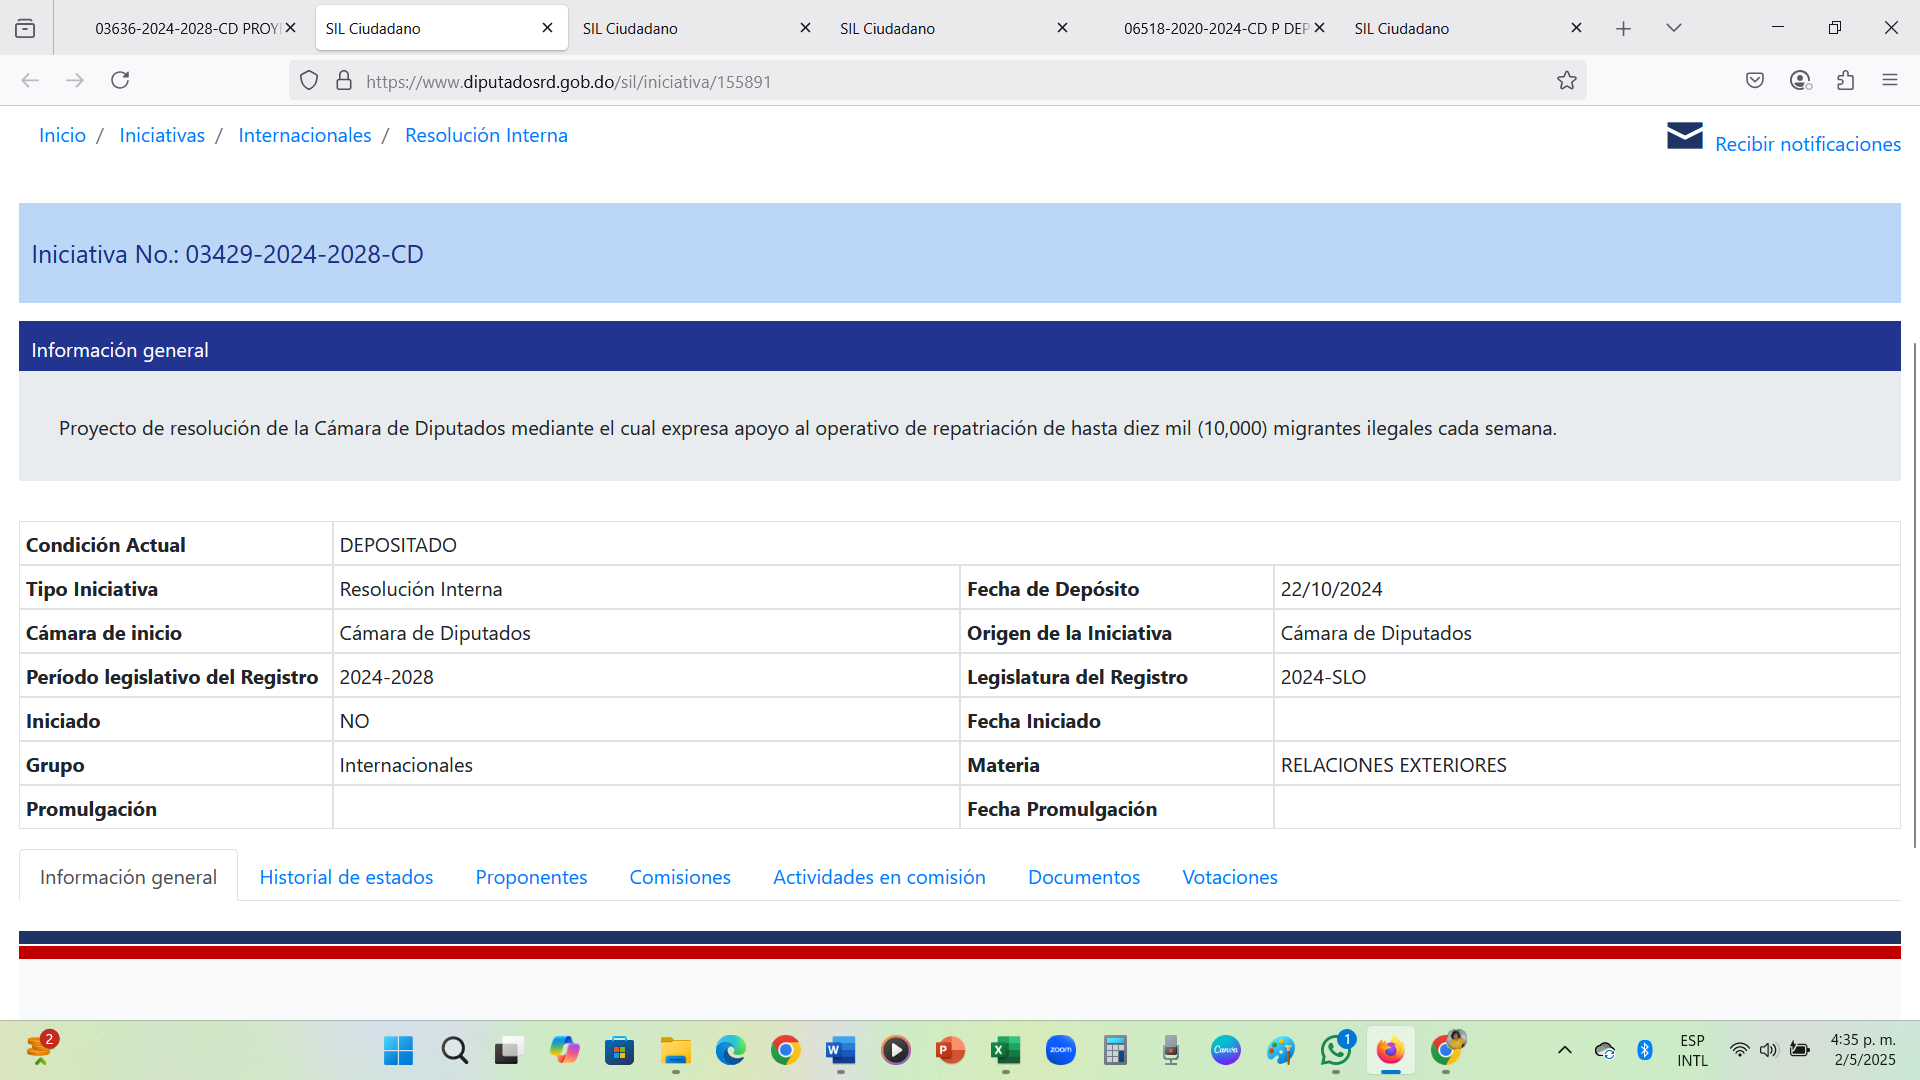Reload the current page
The height and width of the screenshot is (1080, 1920).
coord(120,80)
